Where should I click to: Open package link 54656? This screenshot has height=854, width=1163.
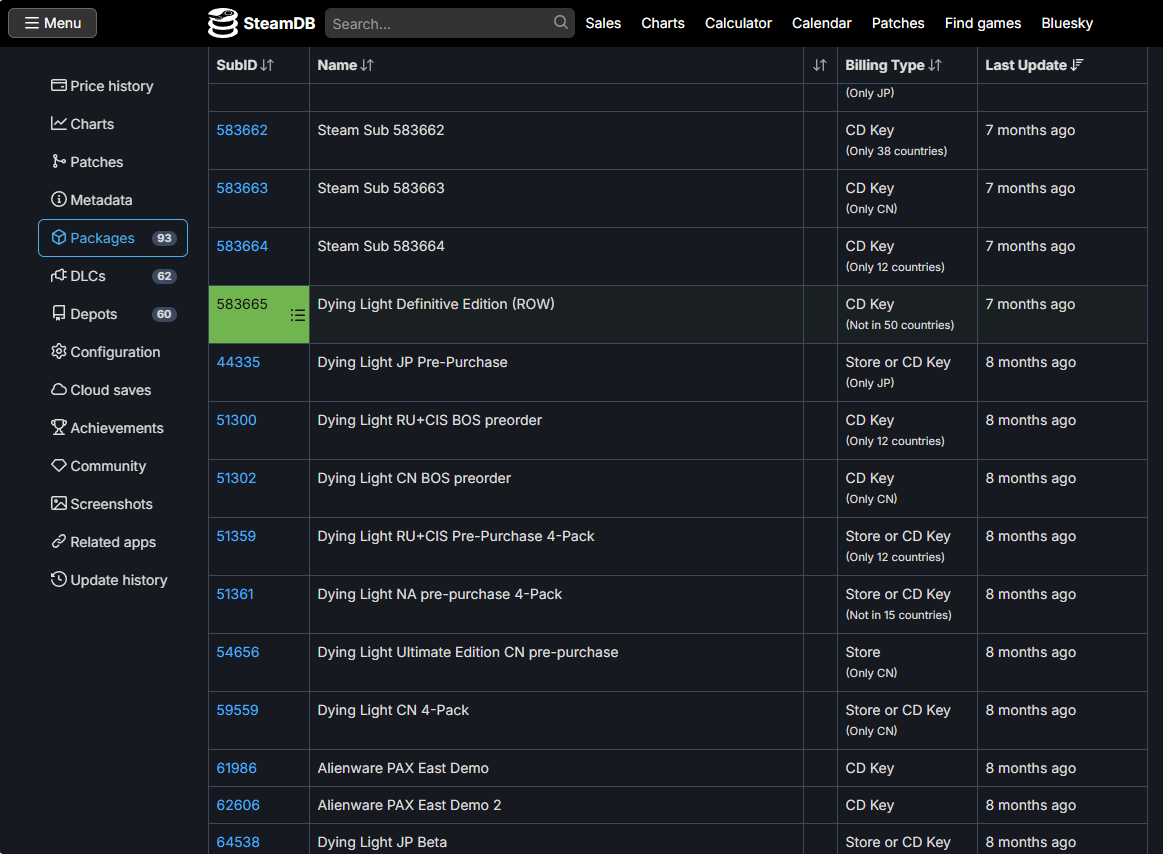click(237, 652)
